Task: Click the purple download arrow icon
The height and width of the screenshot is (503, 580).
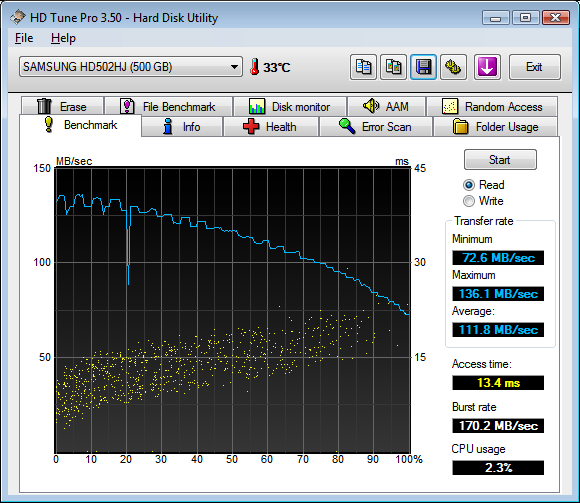Action: [x=487, y=67]
